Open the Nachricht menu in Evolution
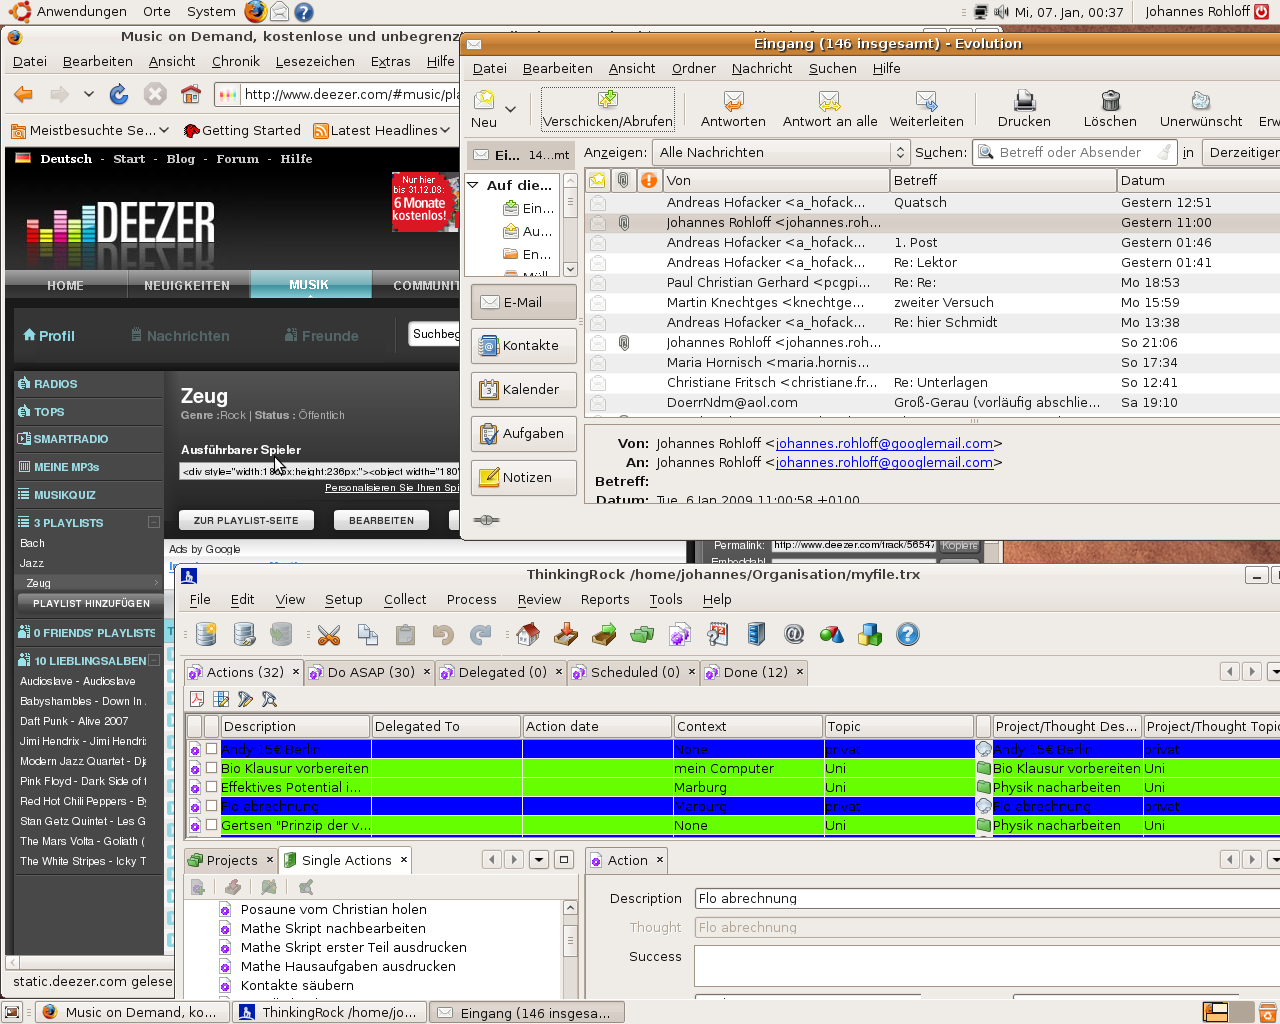Screen dimensions: 1280x1024 click(x=762, y=68)
